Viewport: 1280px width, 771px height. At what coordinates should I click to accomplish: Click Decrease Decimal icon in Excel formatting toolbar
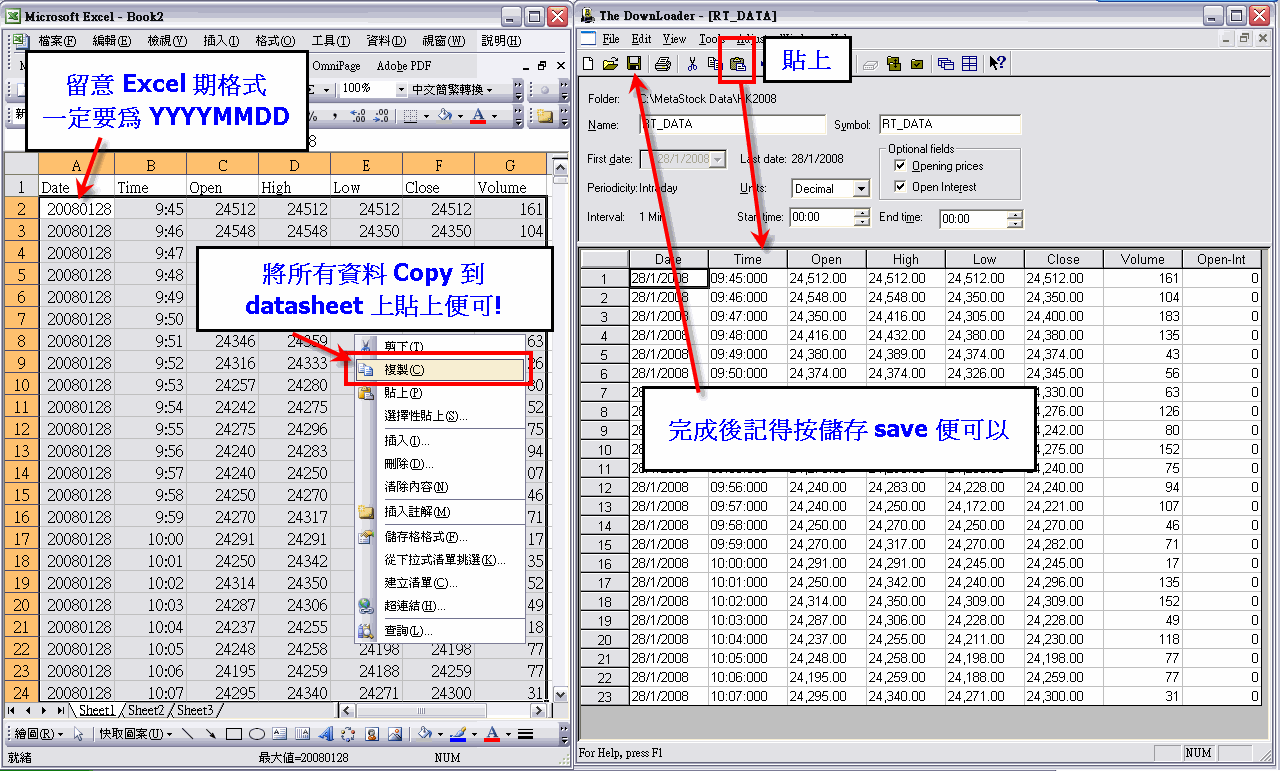(x=381, y=116)
